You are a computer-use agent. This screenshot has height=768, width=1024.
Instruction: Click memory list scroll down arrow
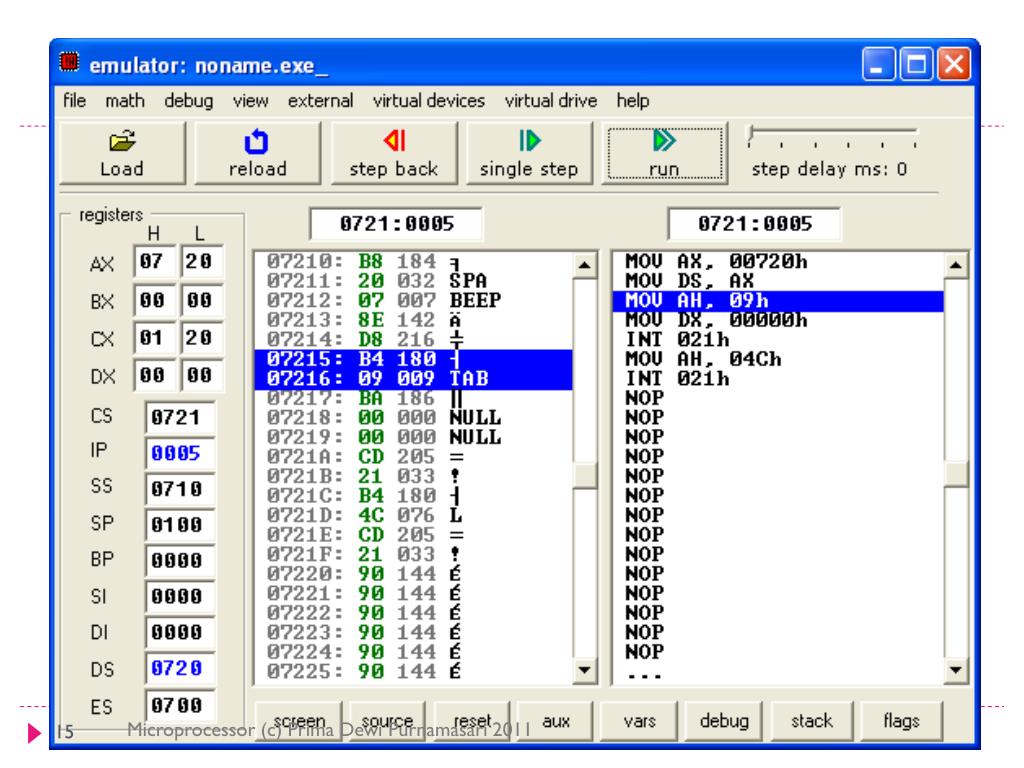coord(584,671)
